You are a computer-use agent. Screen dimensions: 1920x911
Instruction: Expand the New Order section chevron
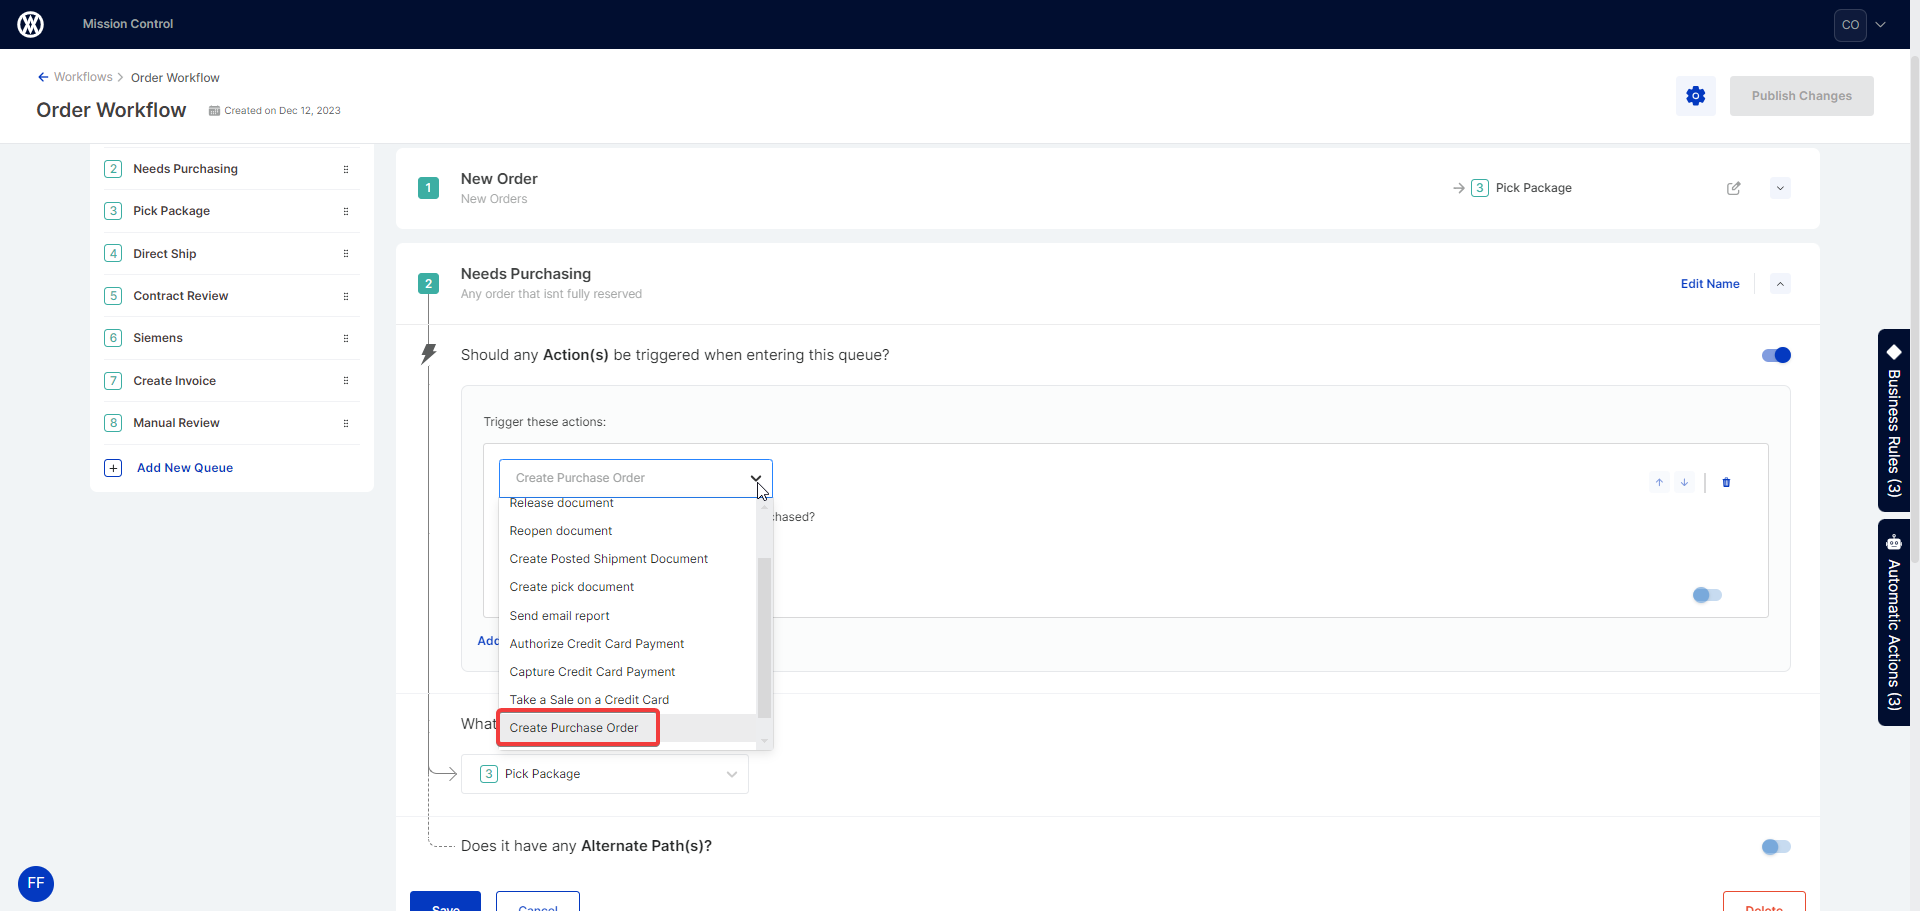(1780, 188)
